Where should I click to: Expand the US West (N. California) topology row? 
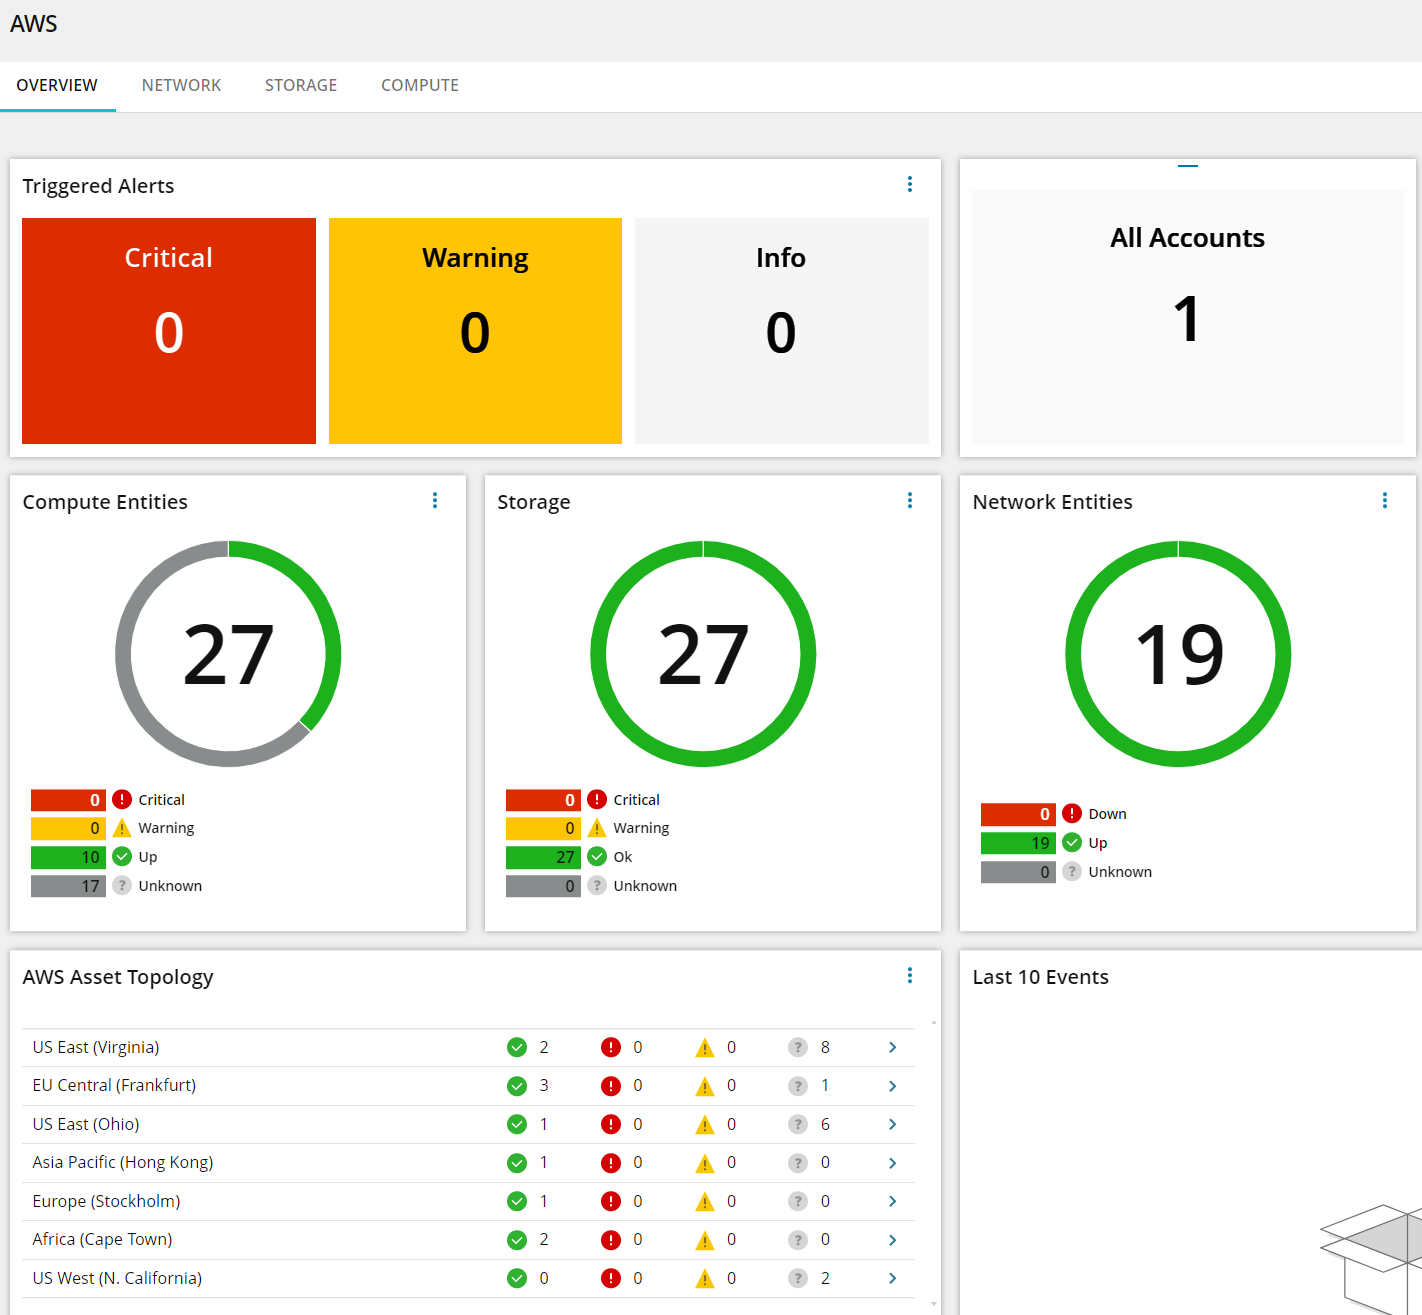point(893,1278)
